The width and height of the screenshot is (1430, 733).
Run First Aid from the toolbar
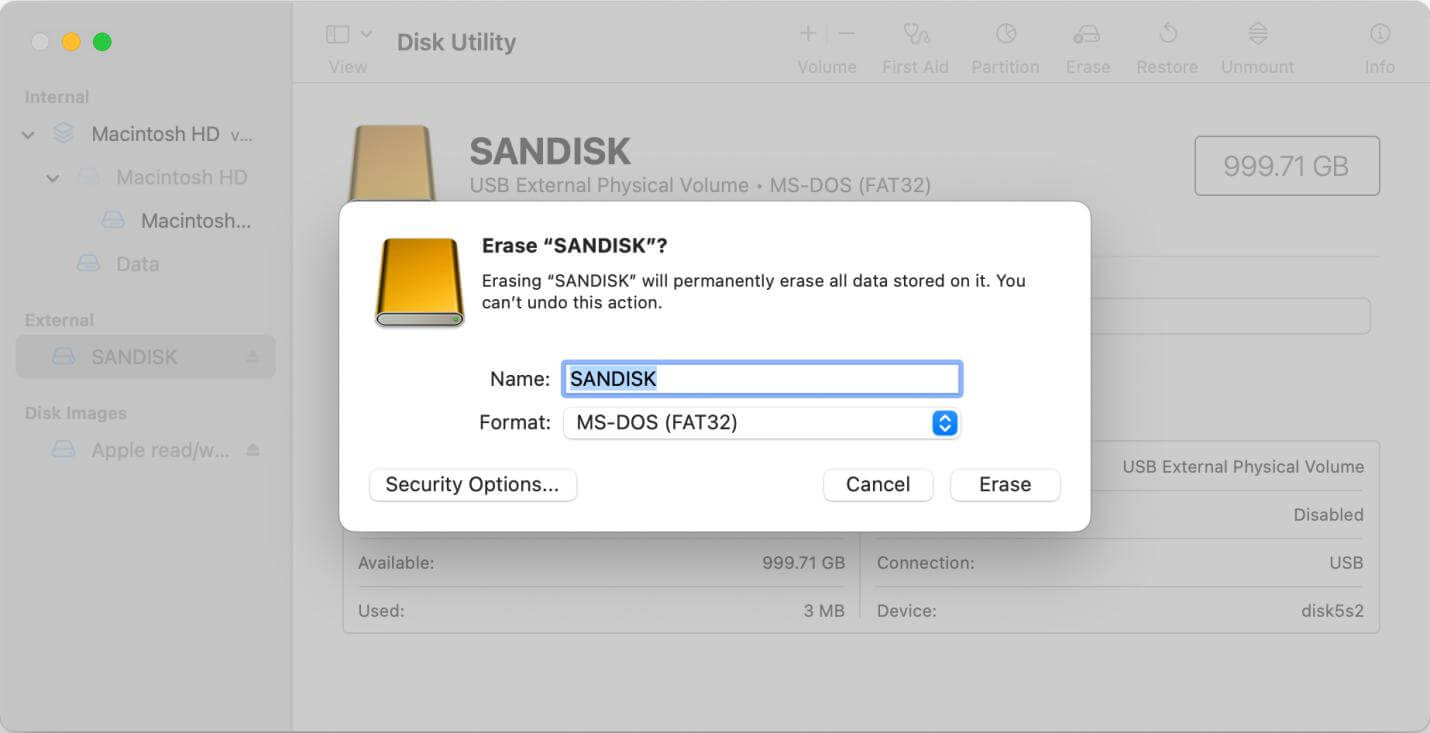point(915,45)
